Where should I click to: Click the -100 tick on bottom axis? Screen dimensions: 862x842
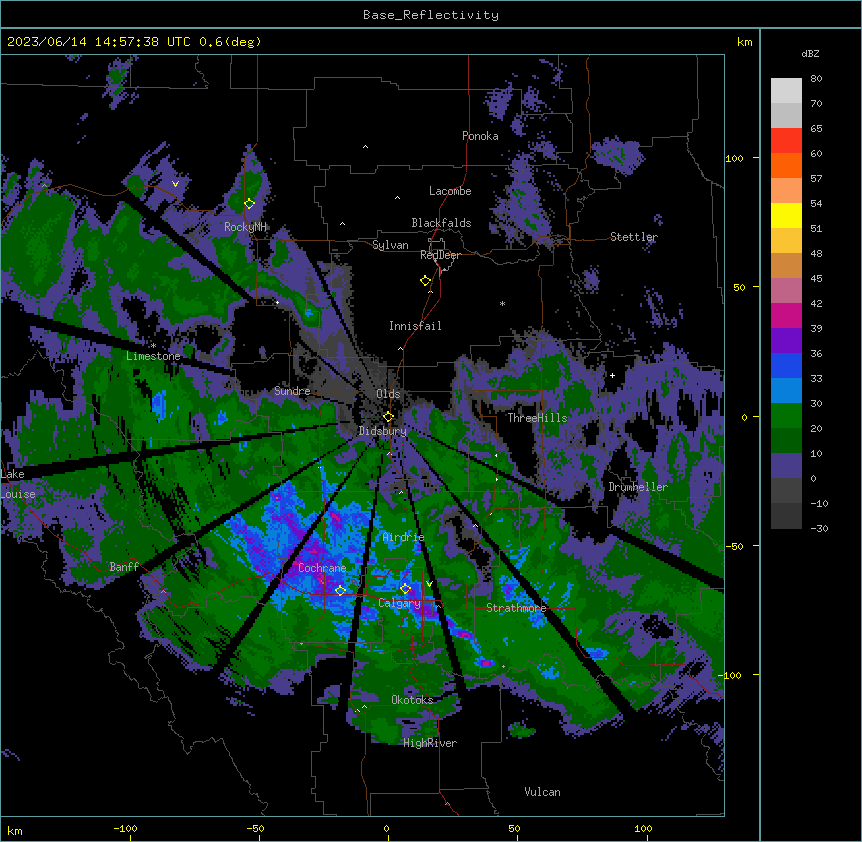tap(125, 829)
